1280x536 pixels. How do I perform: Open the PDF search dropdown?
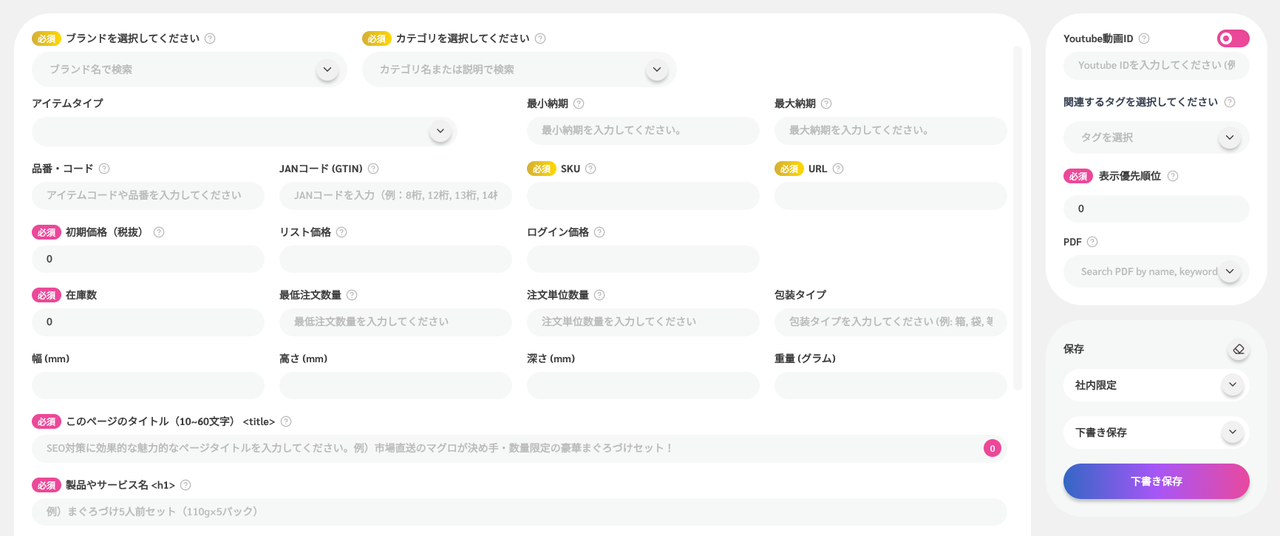click(1230, 271)
